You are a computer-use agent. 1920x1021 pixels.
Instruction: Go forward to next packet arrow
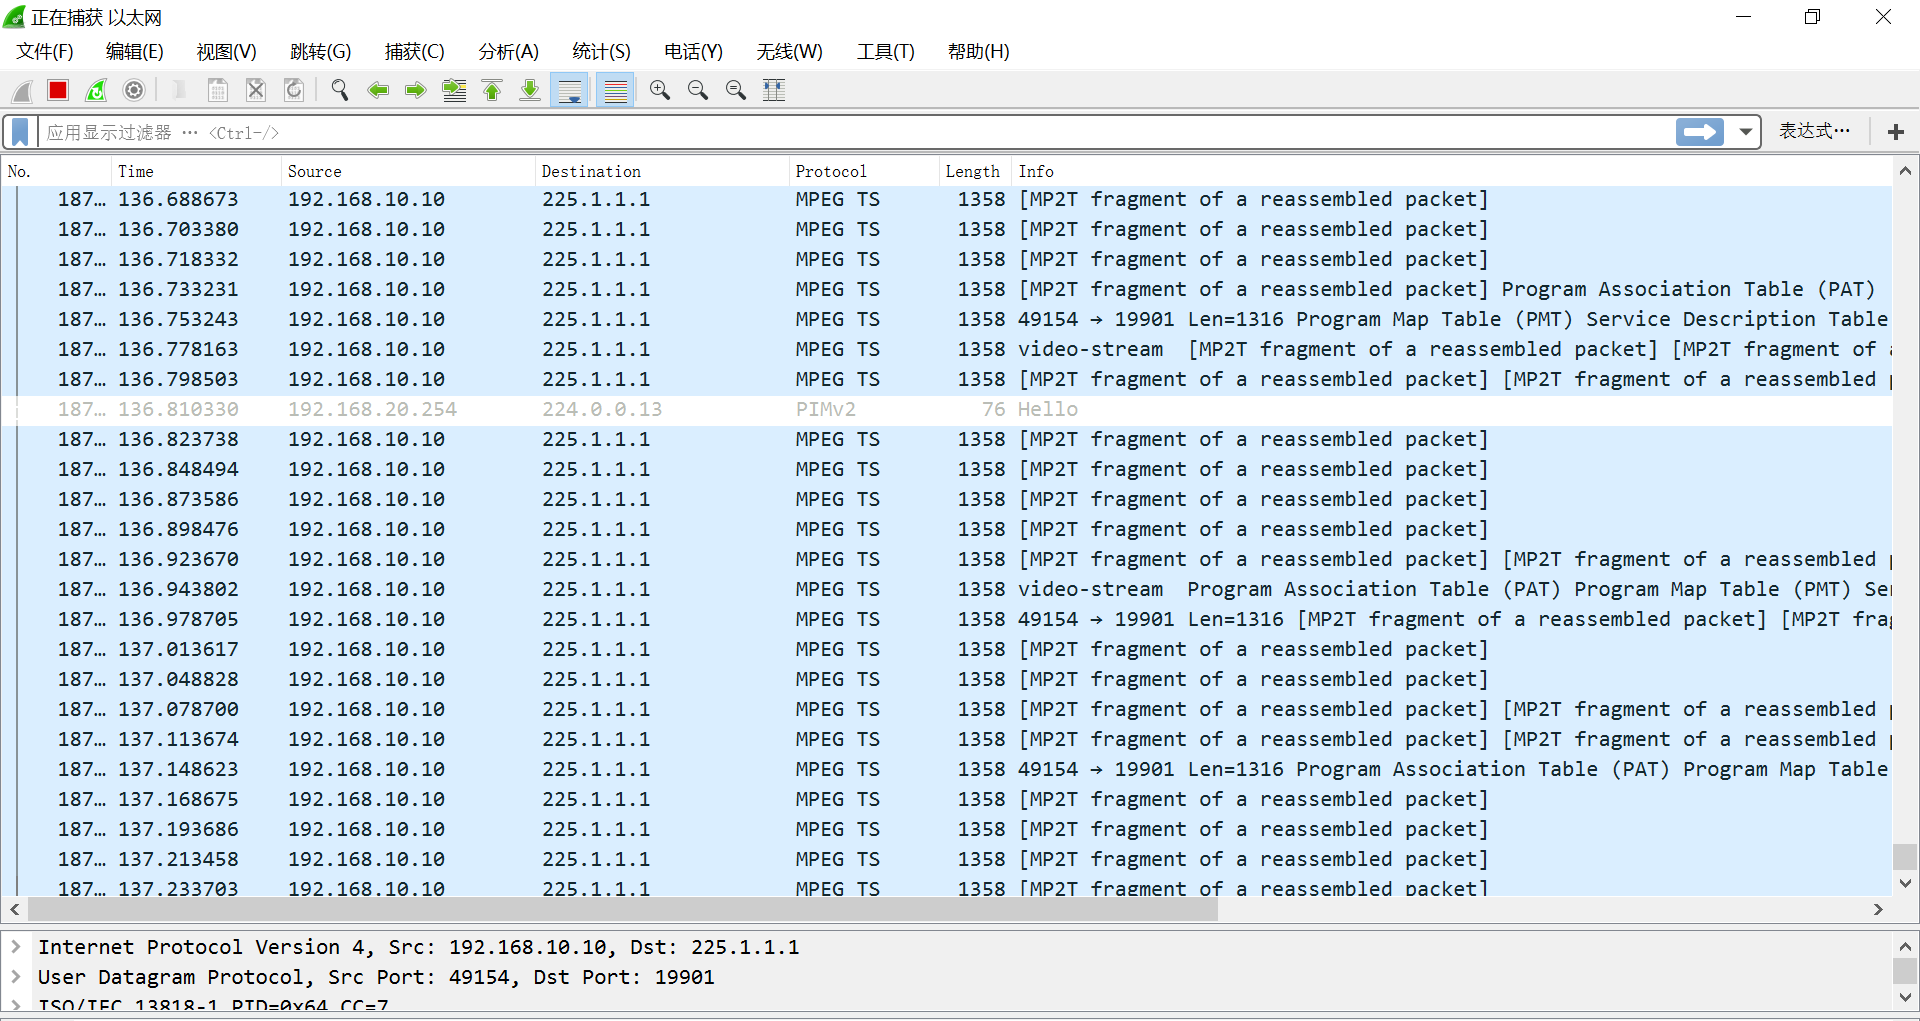pos(416,91)
